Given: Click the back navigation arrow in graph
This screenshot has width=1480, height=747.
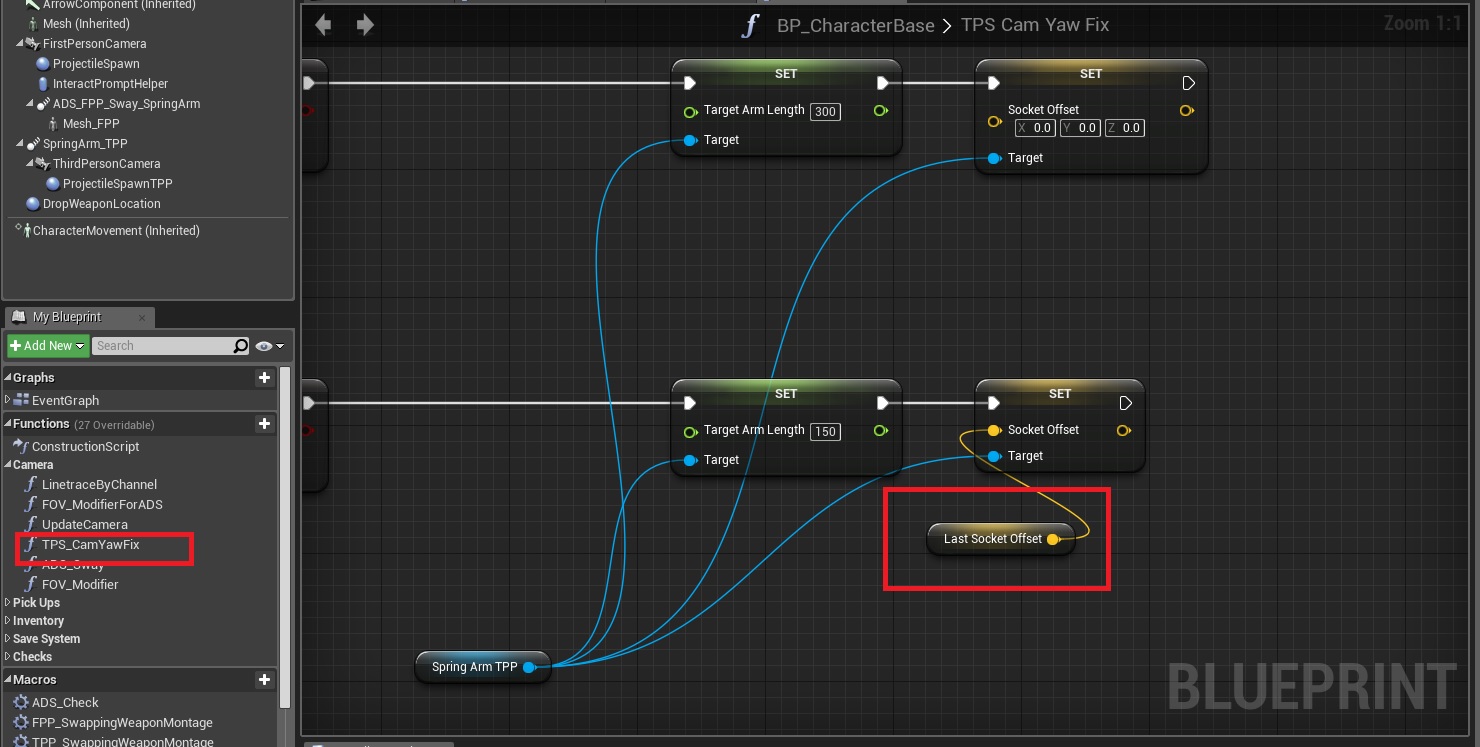Looking at the screenshot, I should pyautogui.click(x=323, y=25).
